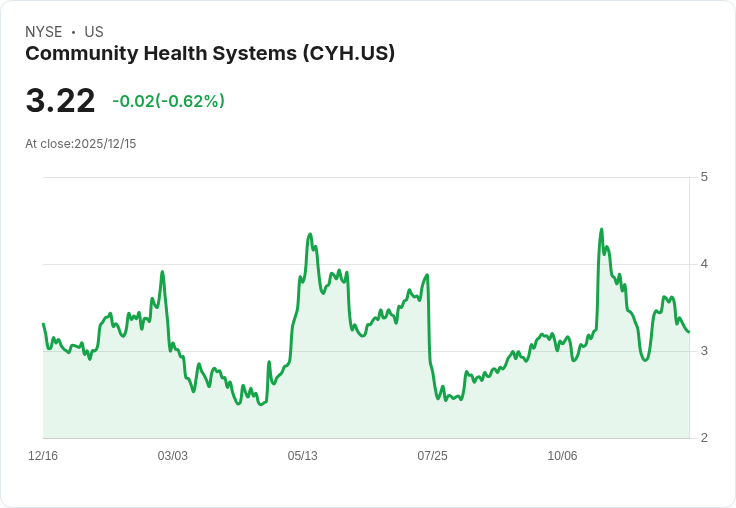Click the US market label

point(94,32)
